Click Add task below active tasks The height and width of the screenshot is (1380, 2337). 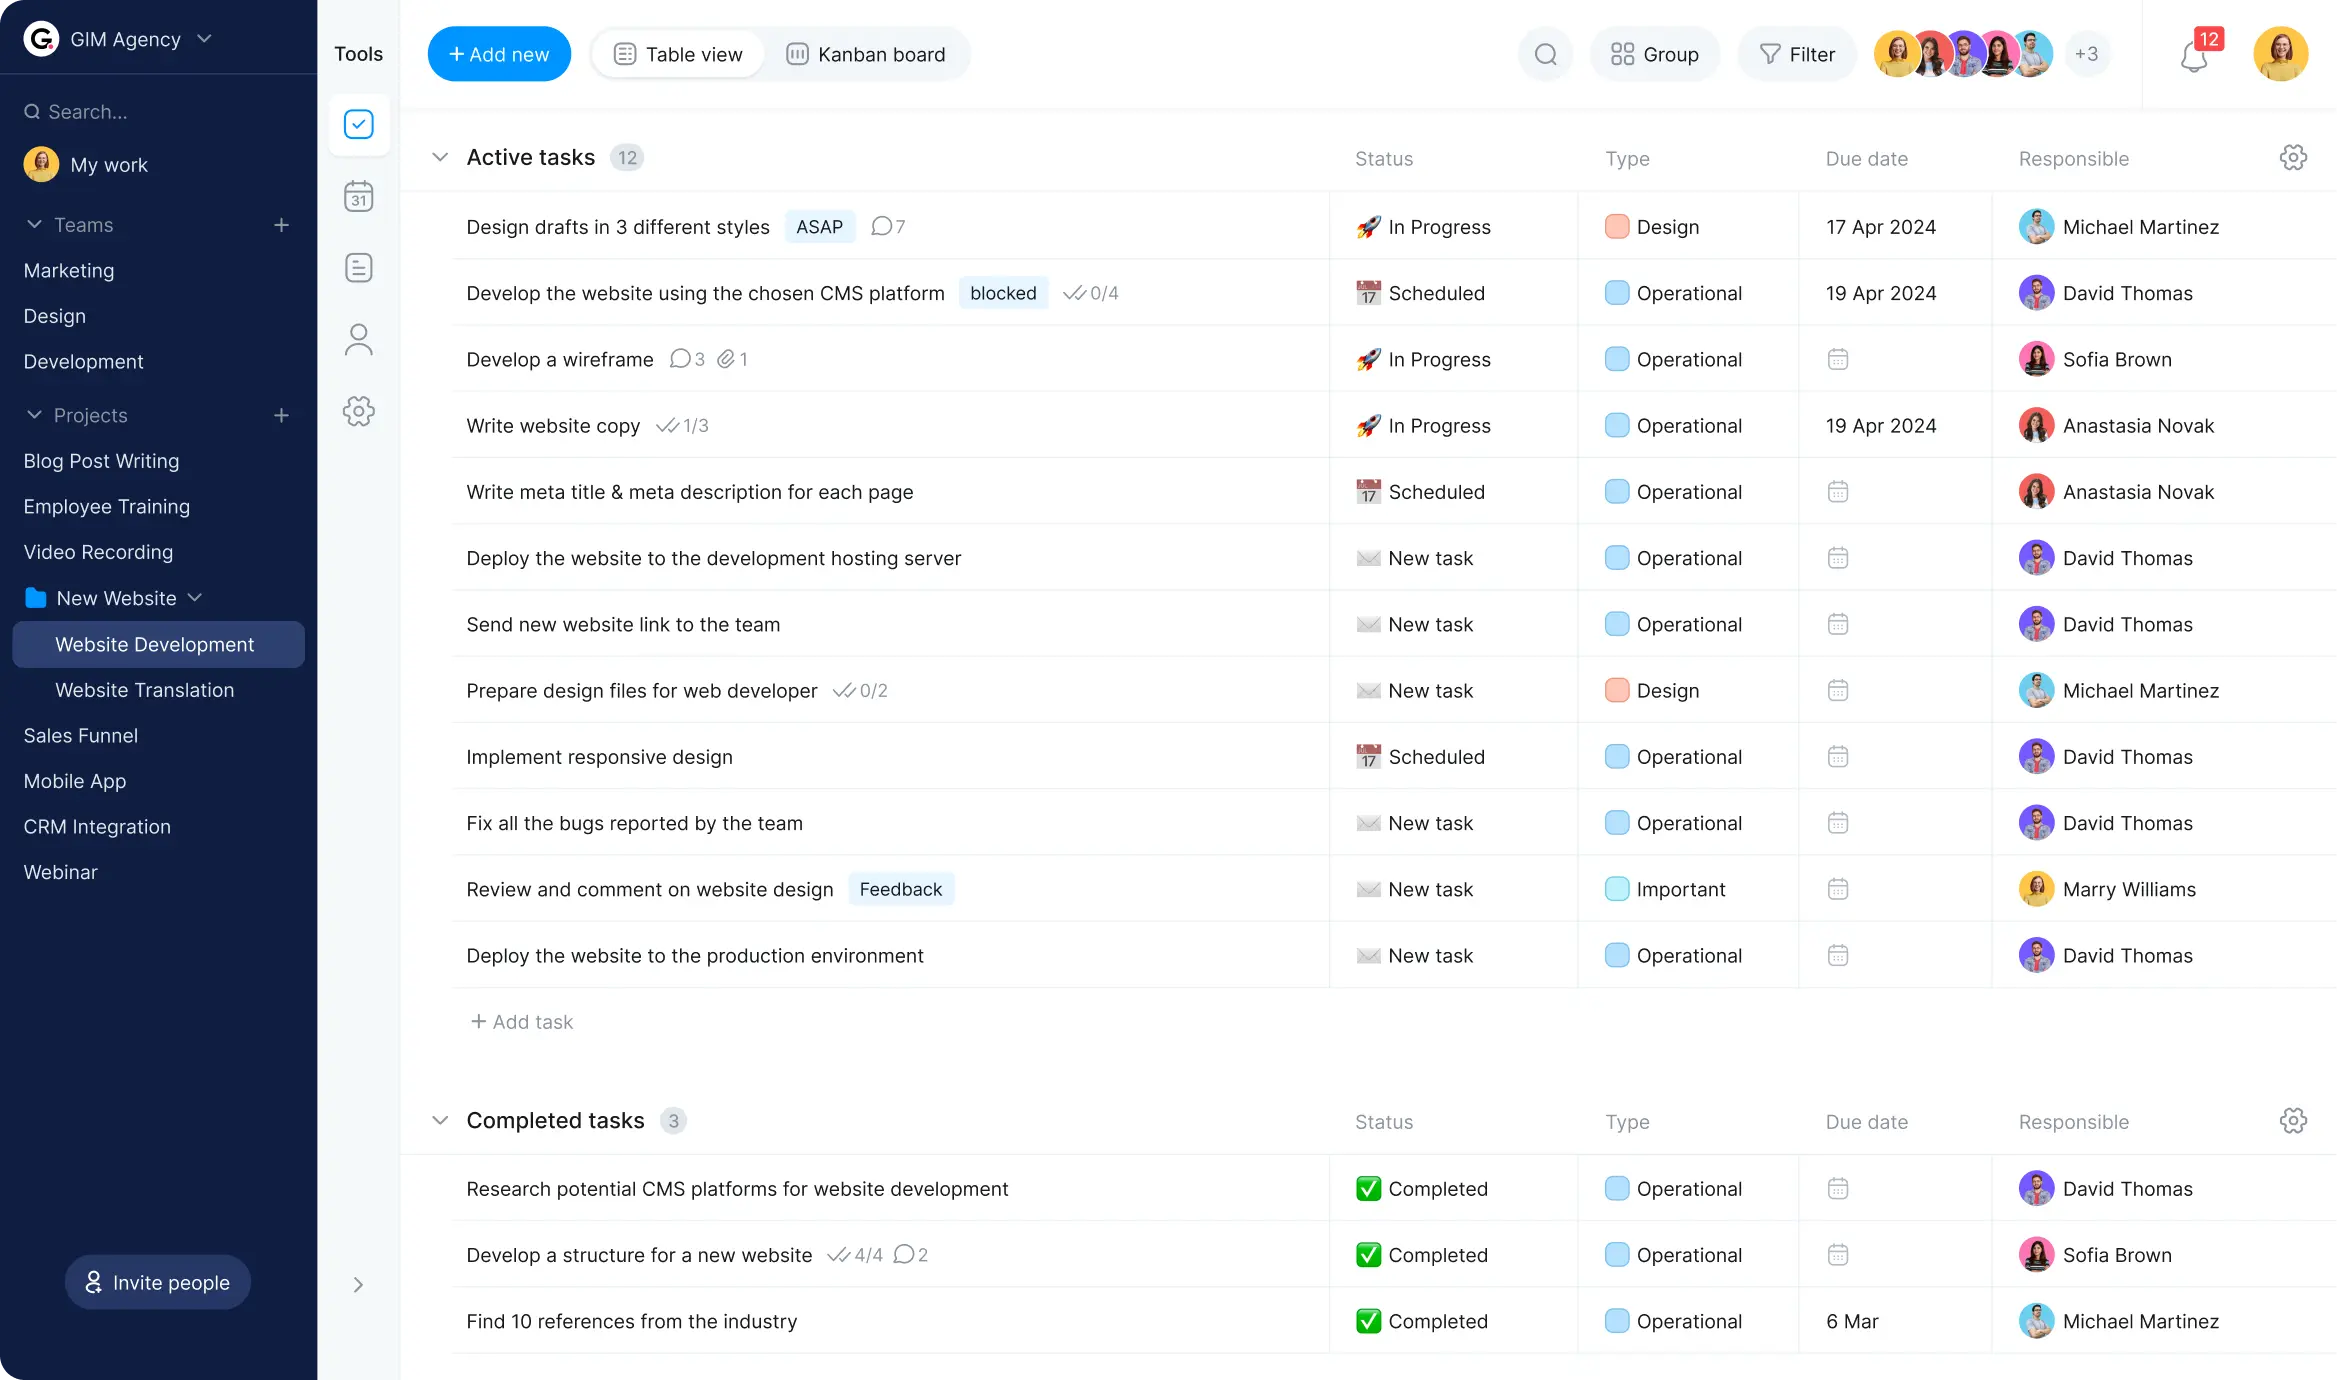521,1022
